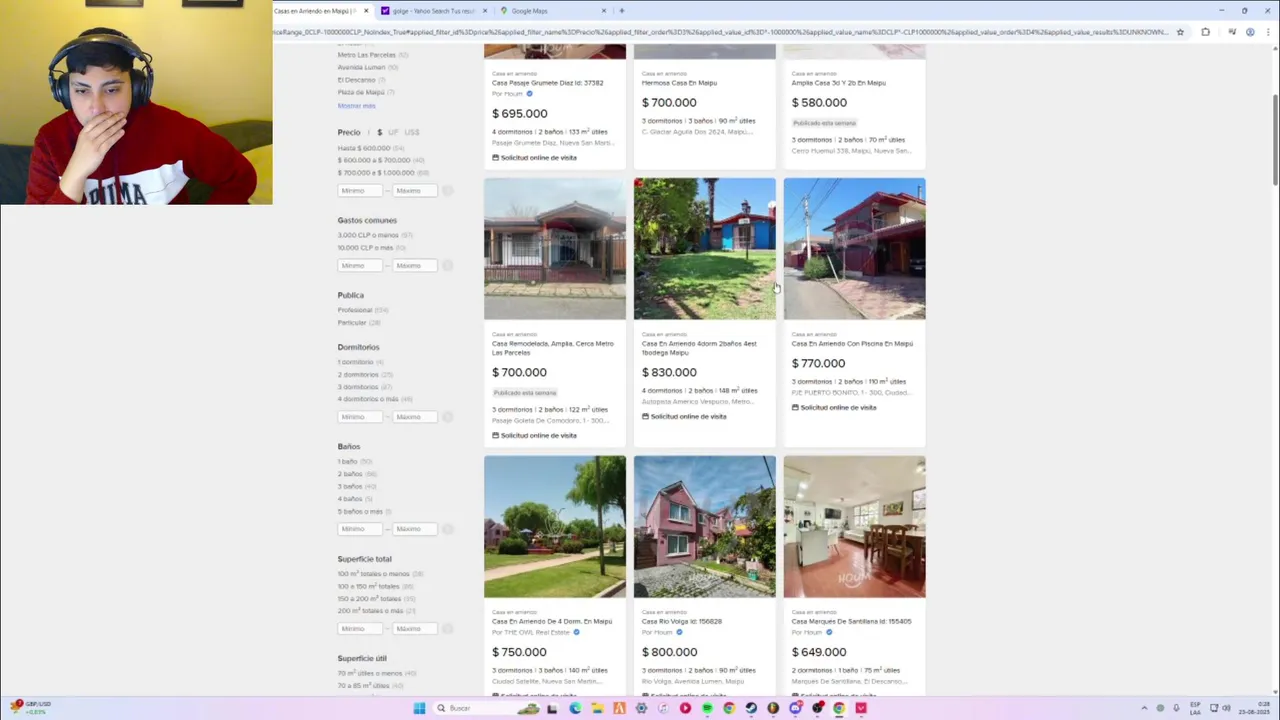Open the $ 700.000 Casa Remodelada photo

point(555,249)
